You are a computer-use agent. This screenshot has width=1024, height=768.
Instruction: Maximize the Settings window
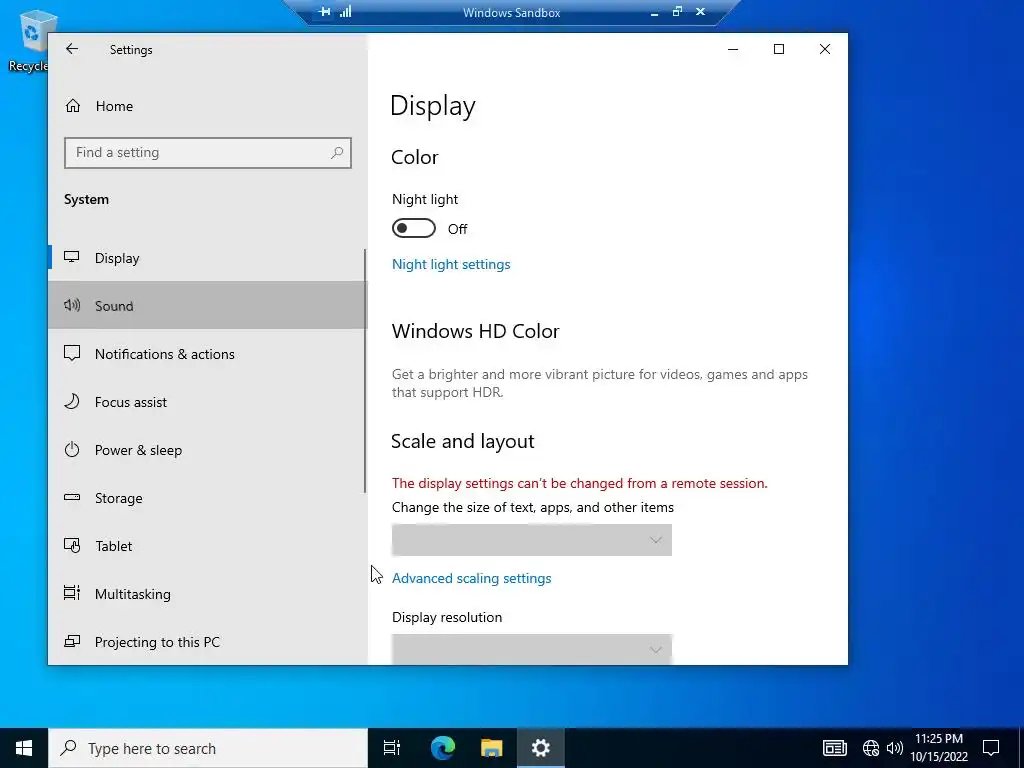click(778, 49)
